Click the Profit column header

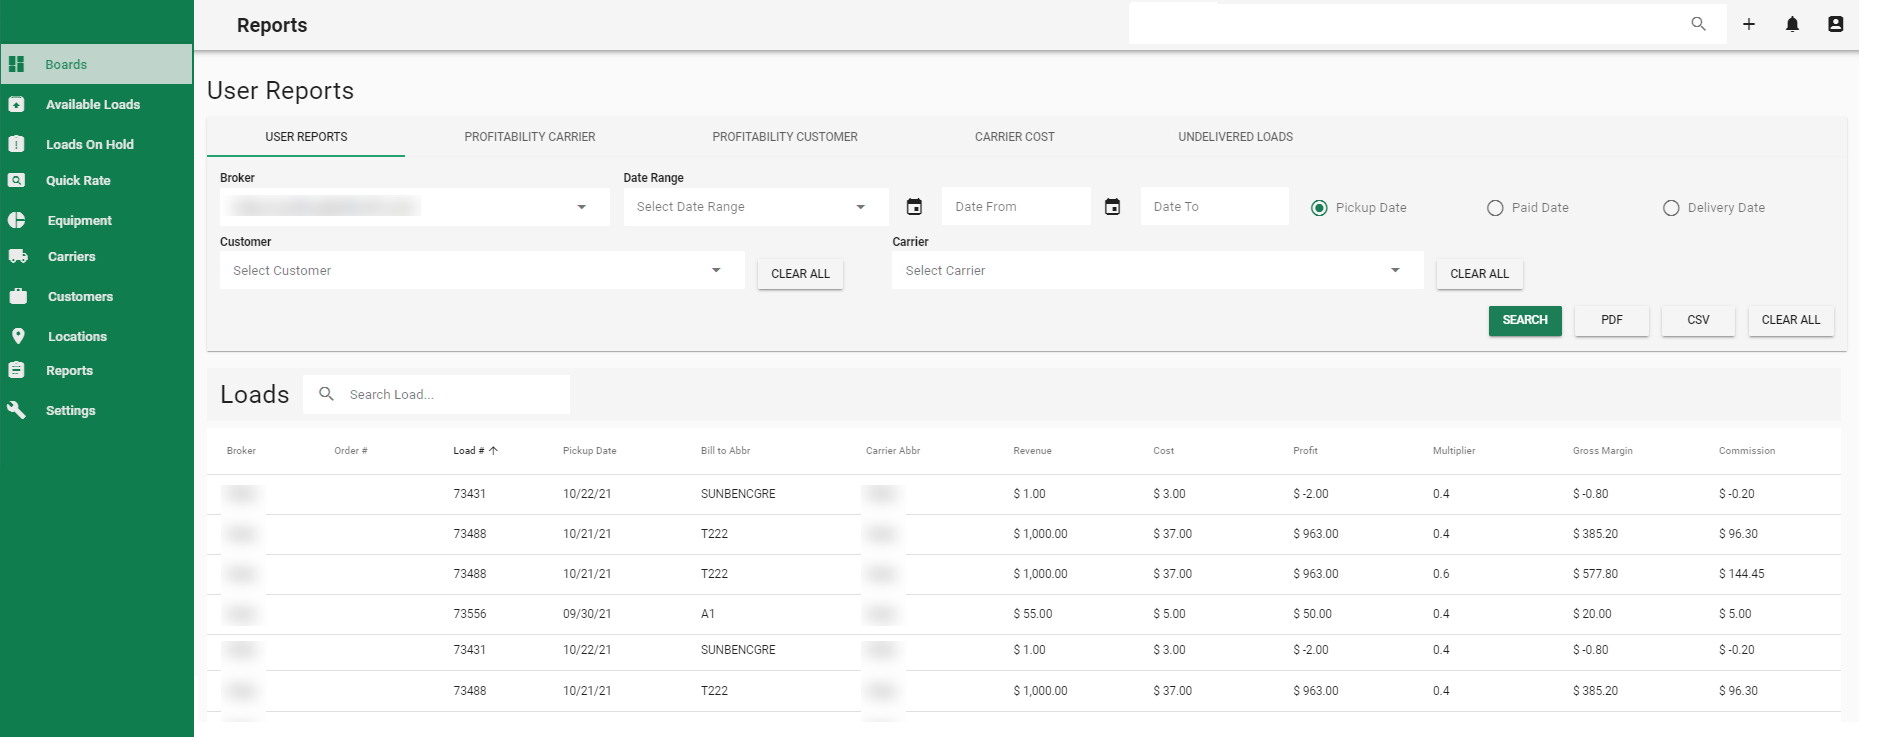pos(1305,451)
